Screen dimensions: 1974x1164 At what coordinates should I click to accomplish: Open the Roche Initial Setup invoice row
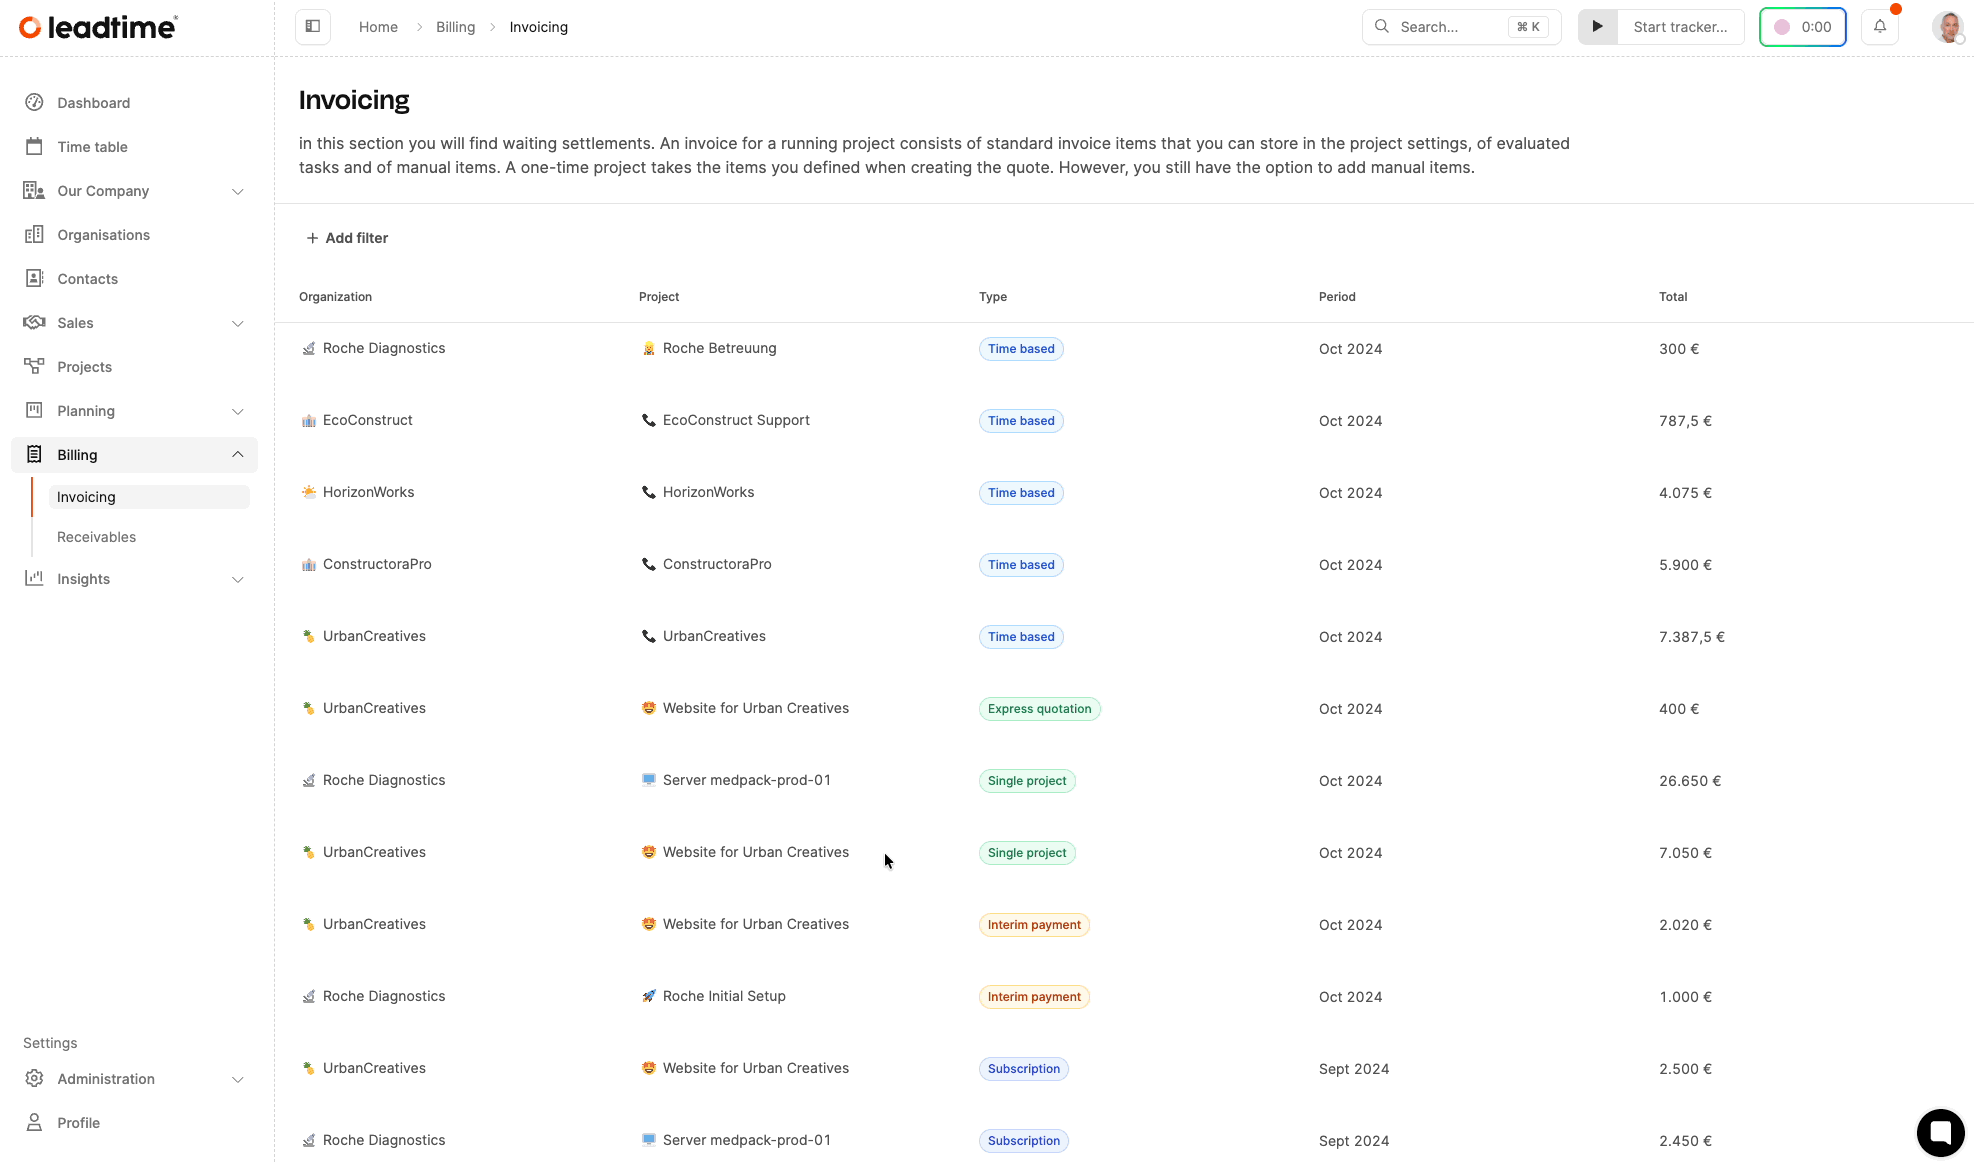724,996
